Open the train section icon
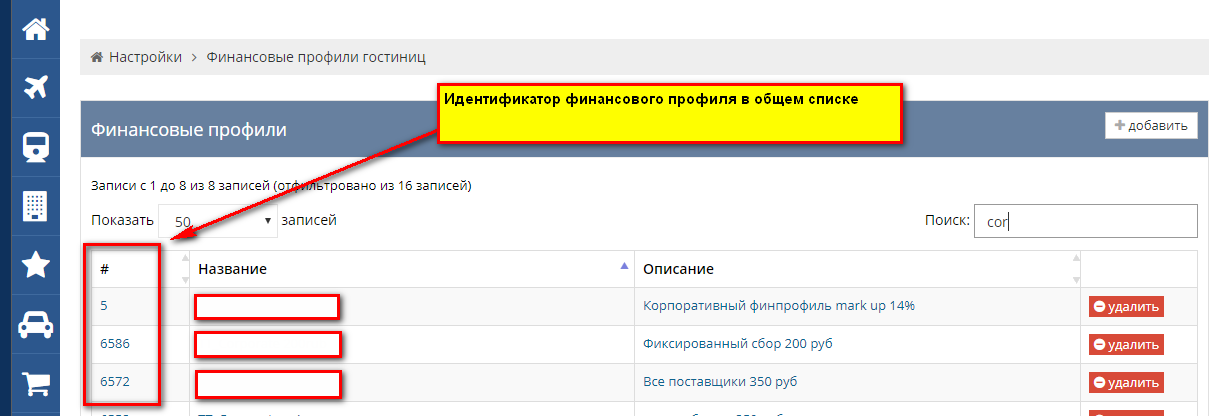 (36, 147)
